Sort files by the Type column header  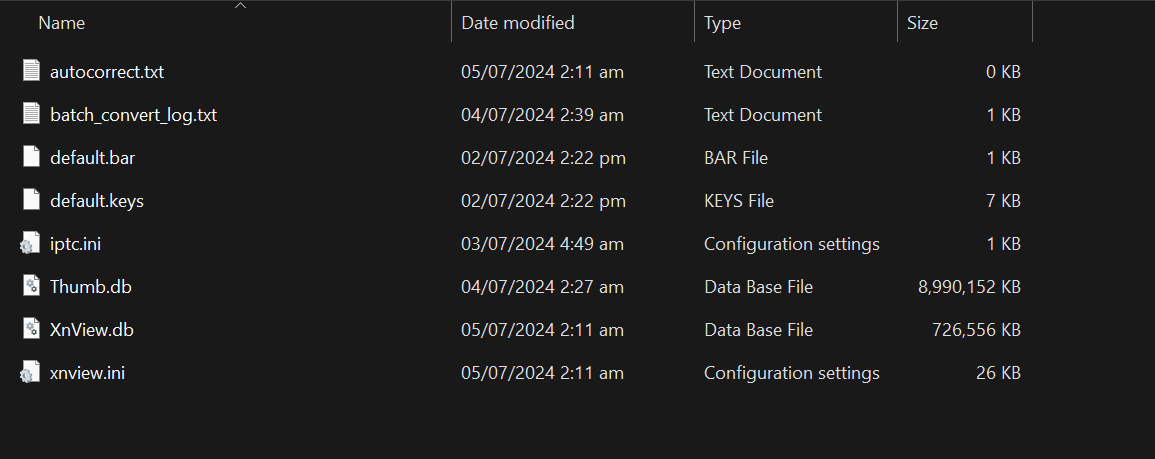pos(722,22)
